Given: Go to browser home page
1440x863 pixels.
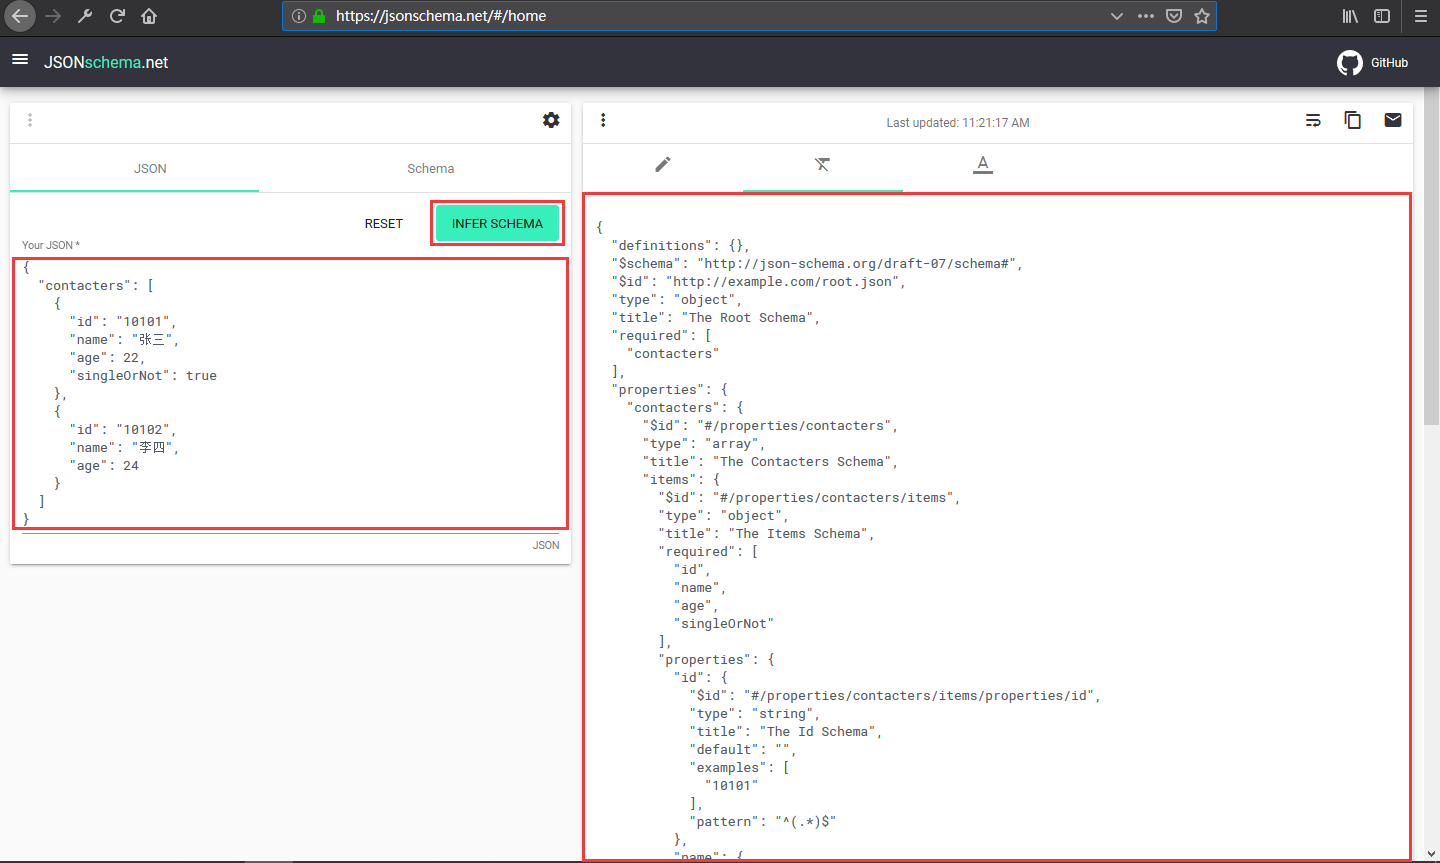Looking at the screenshot, I should (149, 16).
